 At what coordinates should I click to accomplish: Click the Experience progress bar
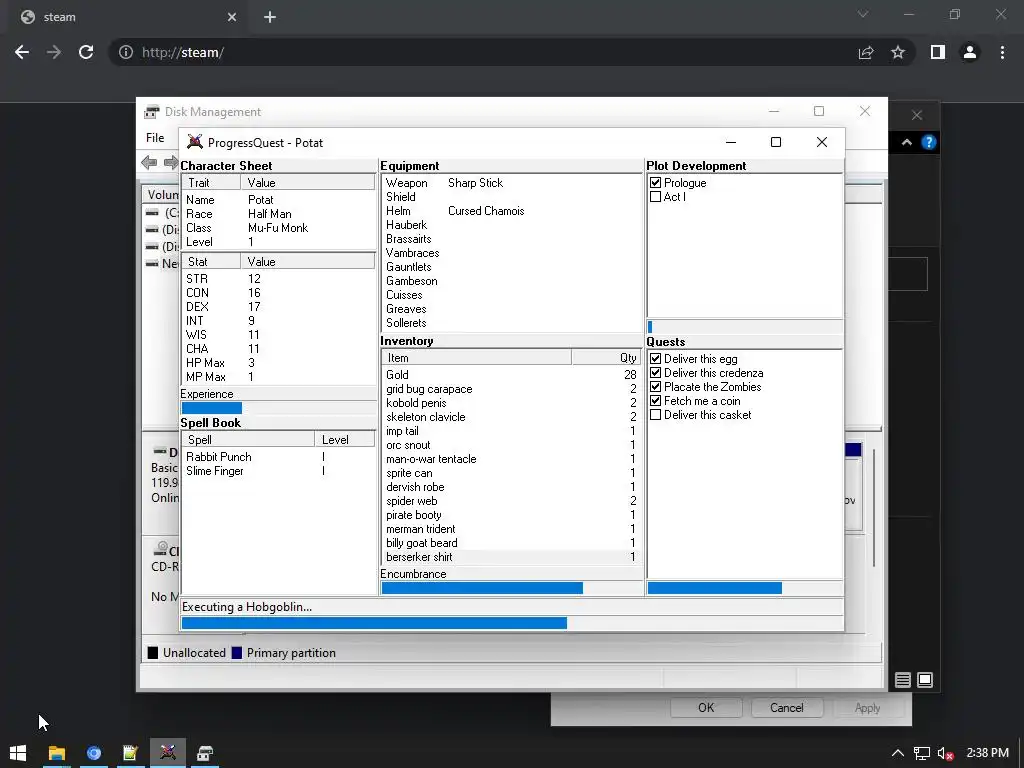(278, 408)
